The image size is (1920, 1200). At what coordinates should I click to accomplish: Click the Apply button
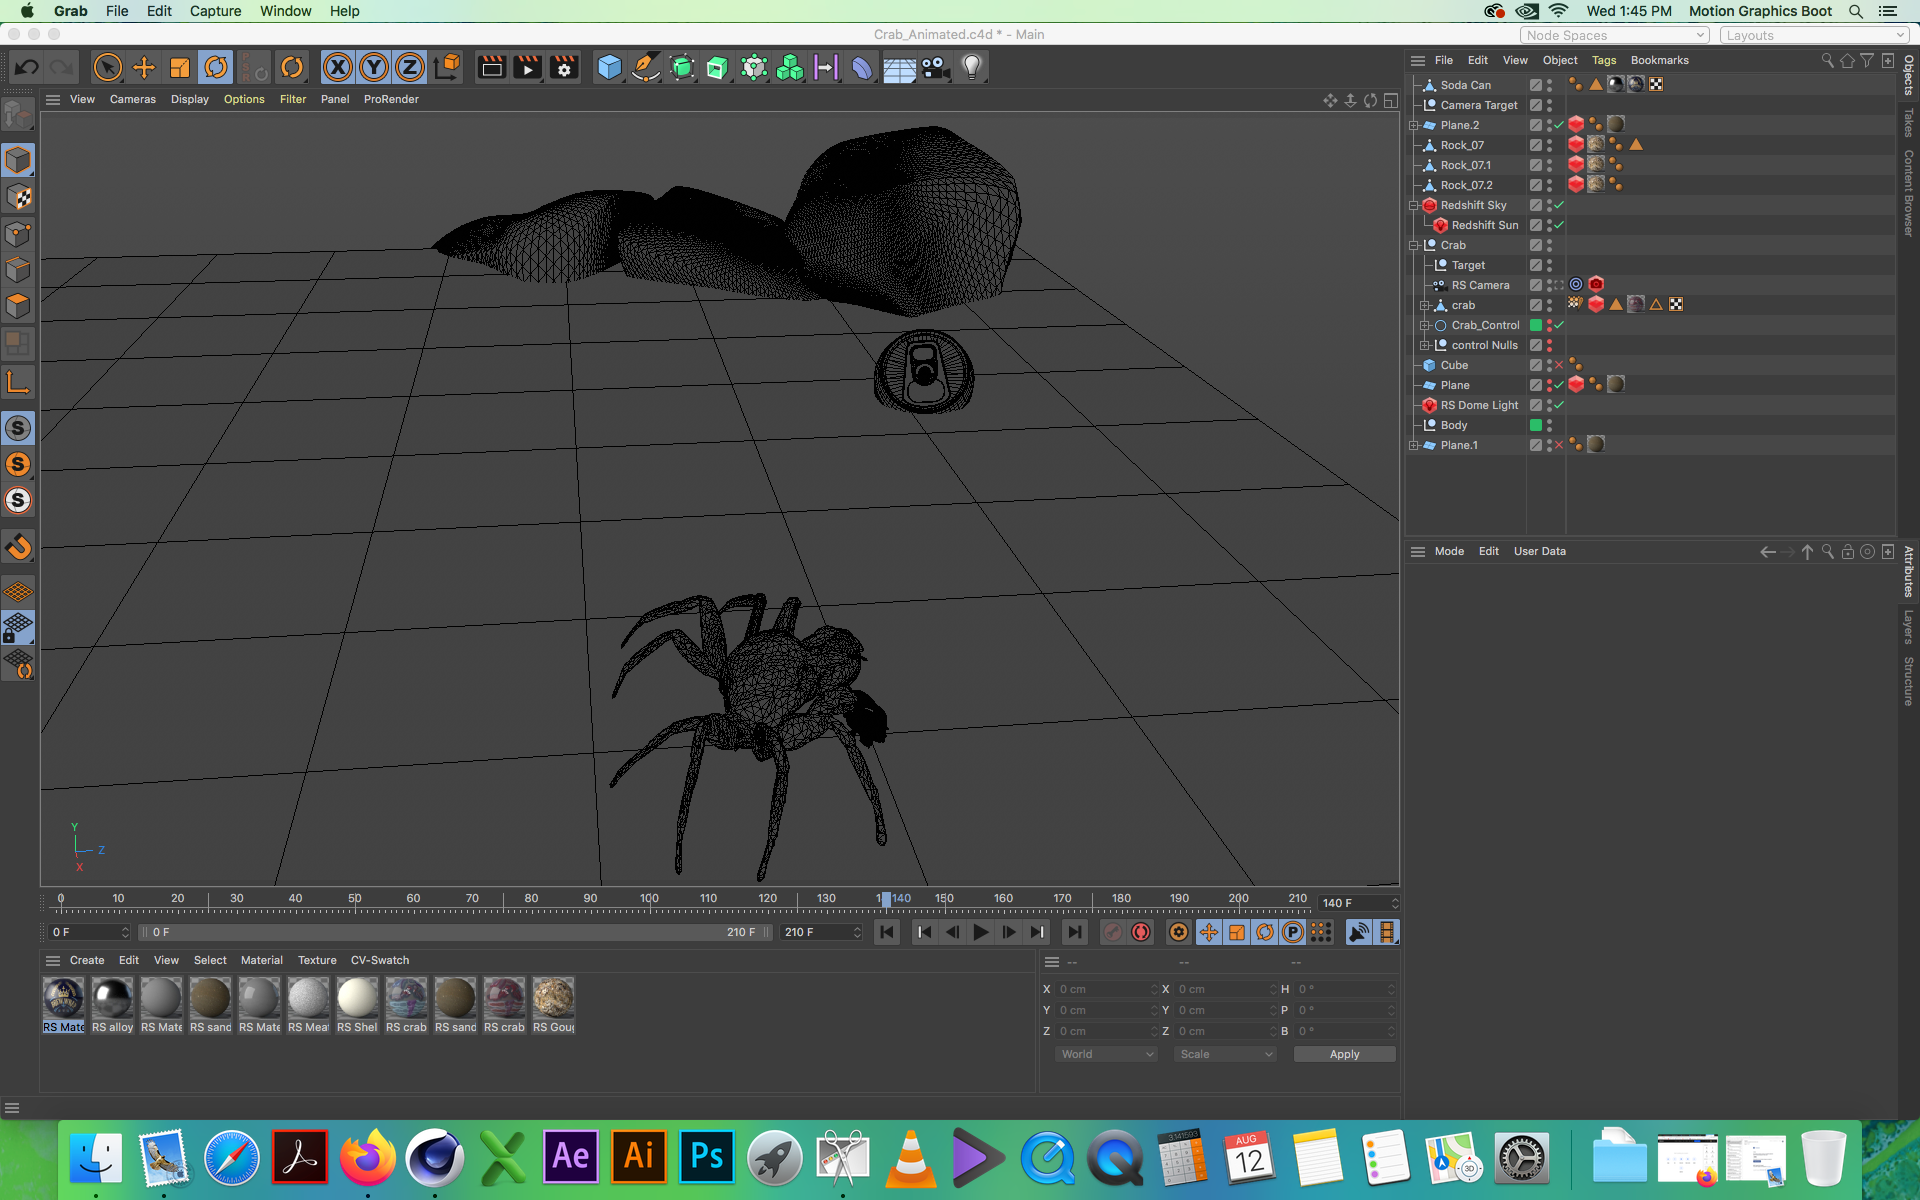point(1343,1054)
